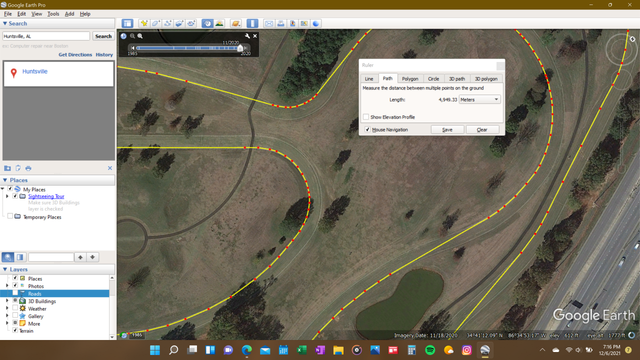Click the historical imagery timeline track
640x360 pixels.
[188, 48]
